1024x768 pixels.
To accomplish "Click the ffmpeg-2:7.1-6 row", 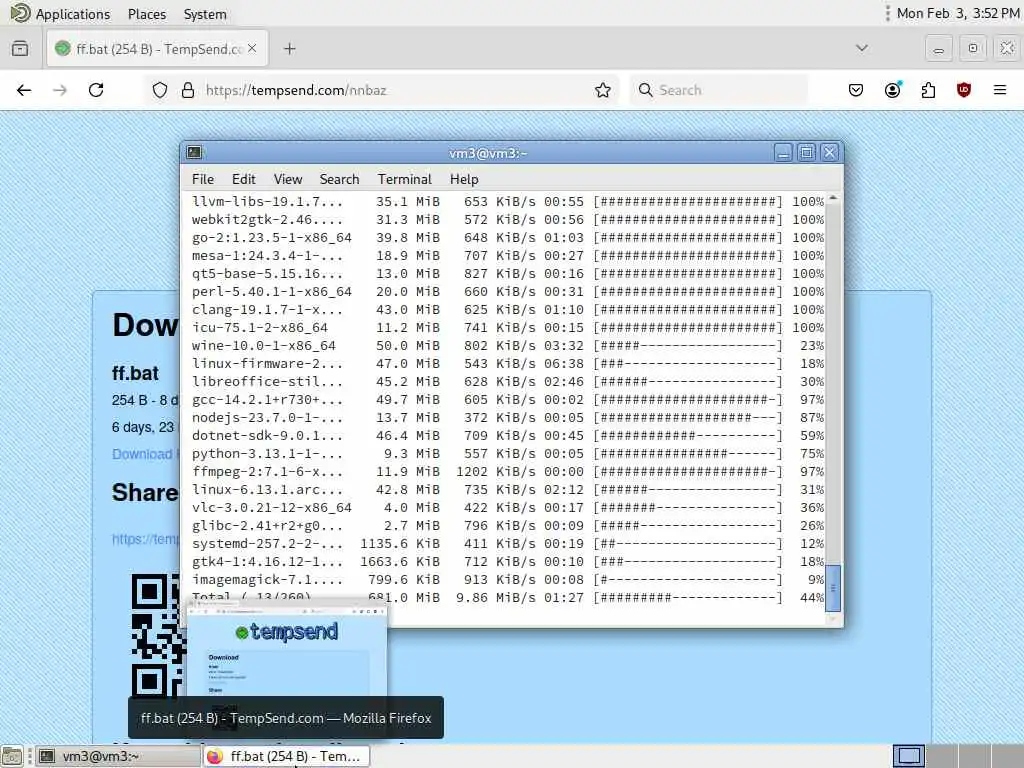I will (507, 472).
